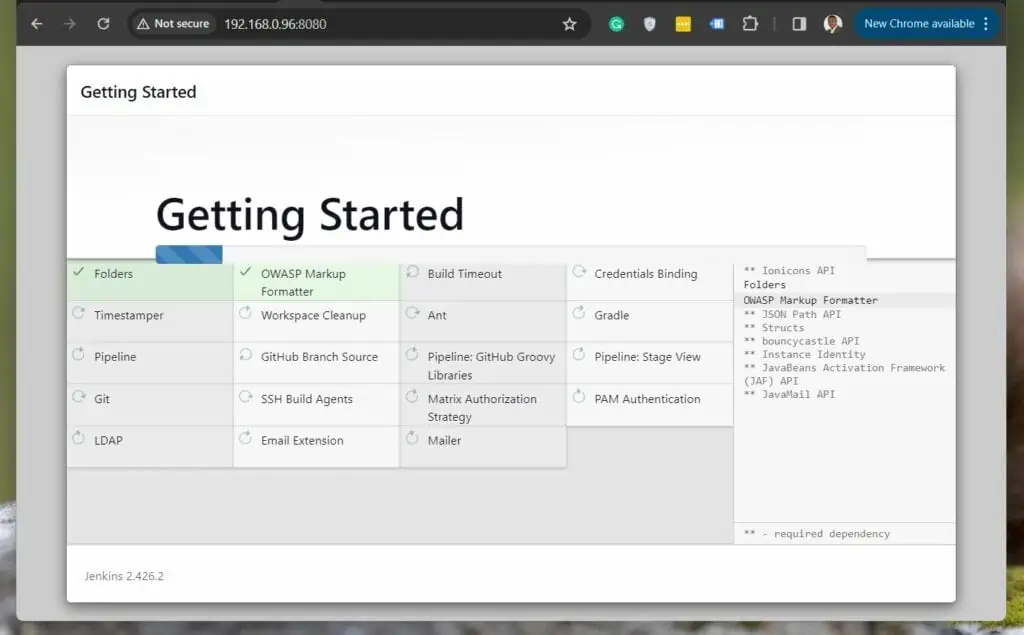The width and height of the screenshot is (1024, 635).
Task: Click the Email Extension plugin name
Action: click(x=302, y=440)
